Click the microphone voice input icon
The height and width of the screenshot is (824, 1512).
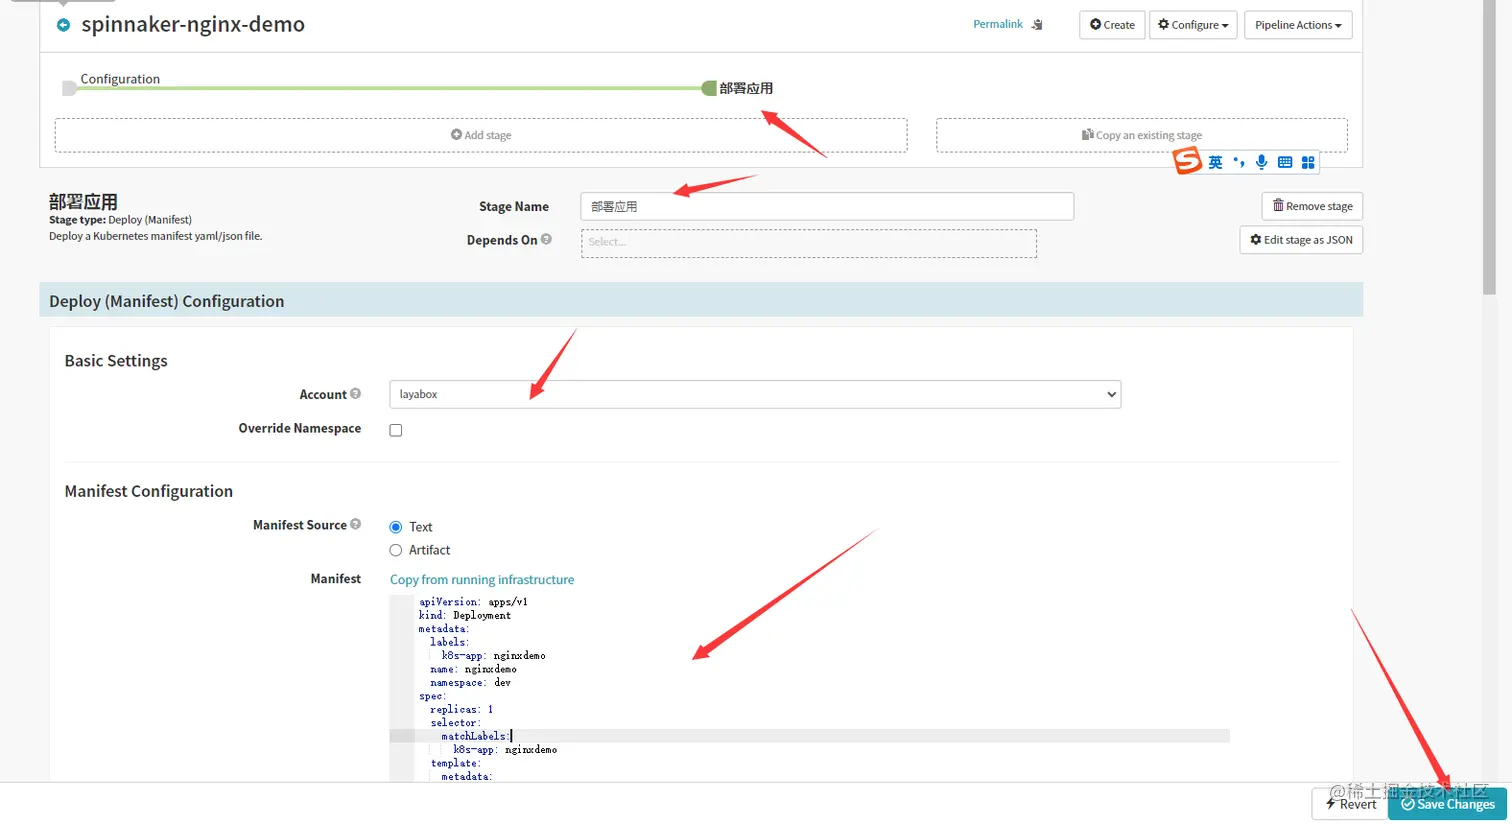point(1262,162)
